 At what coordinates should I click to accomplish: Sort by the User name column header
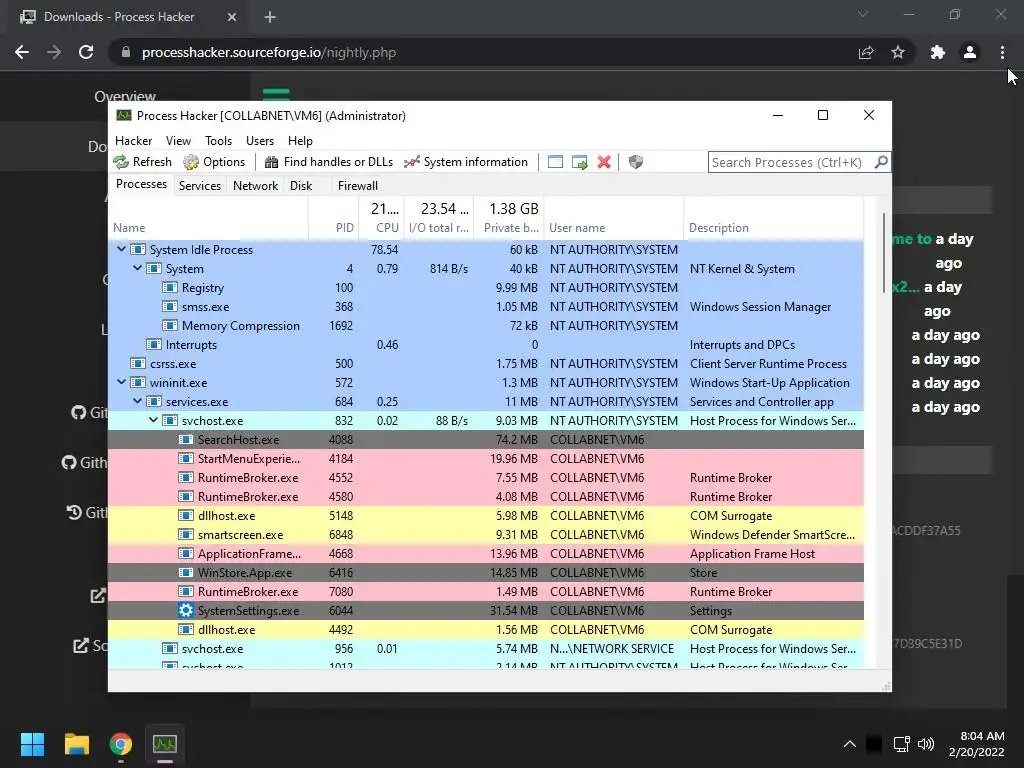click(x=614, y=219)
